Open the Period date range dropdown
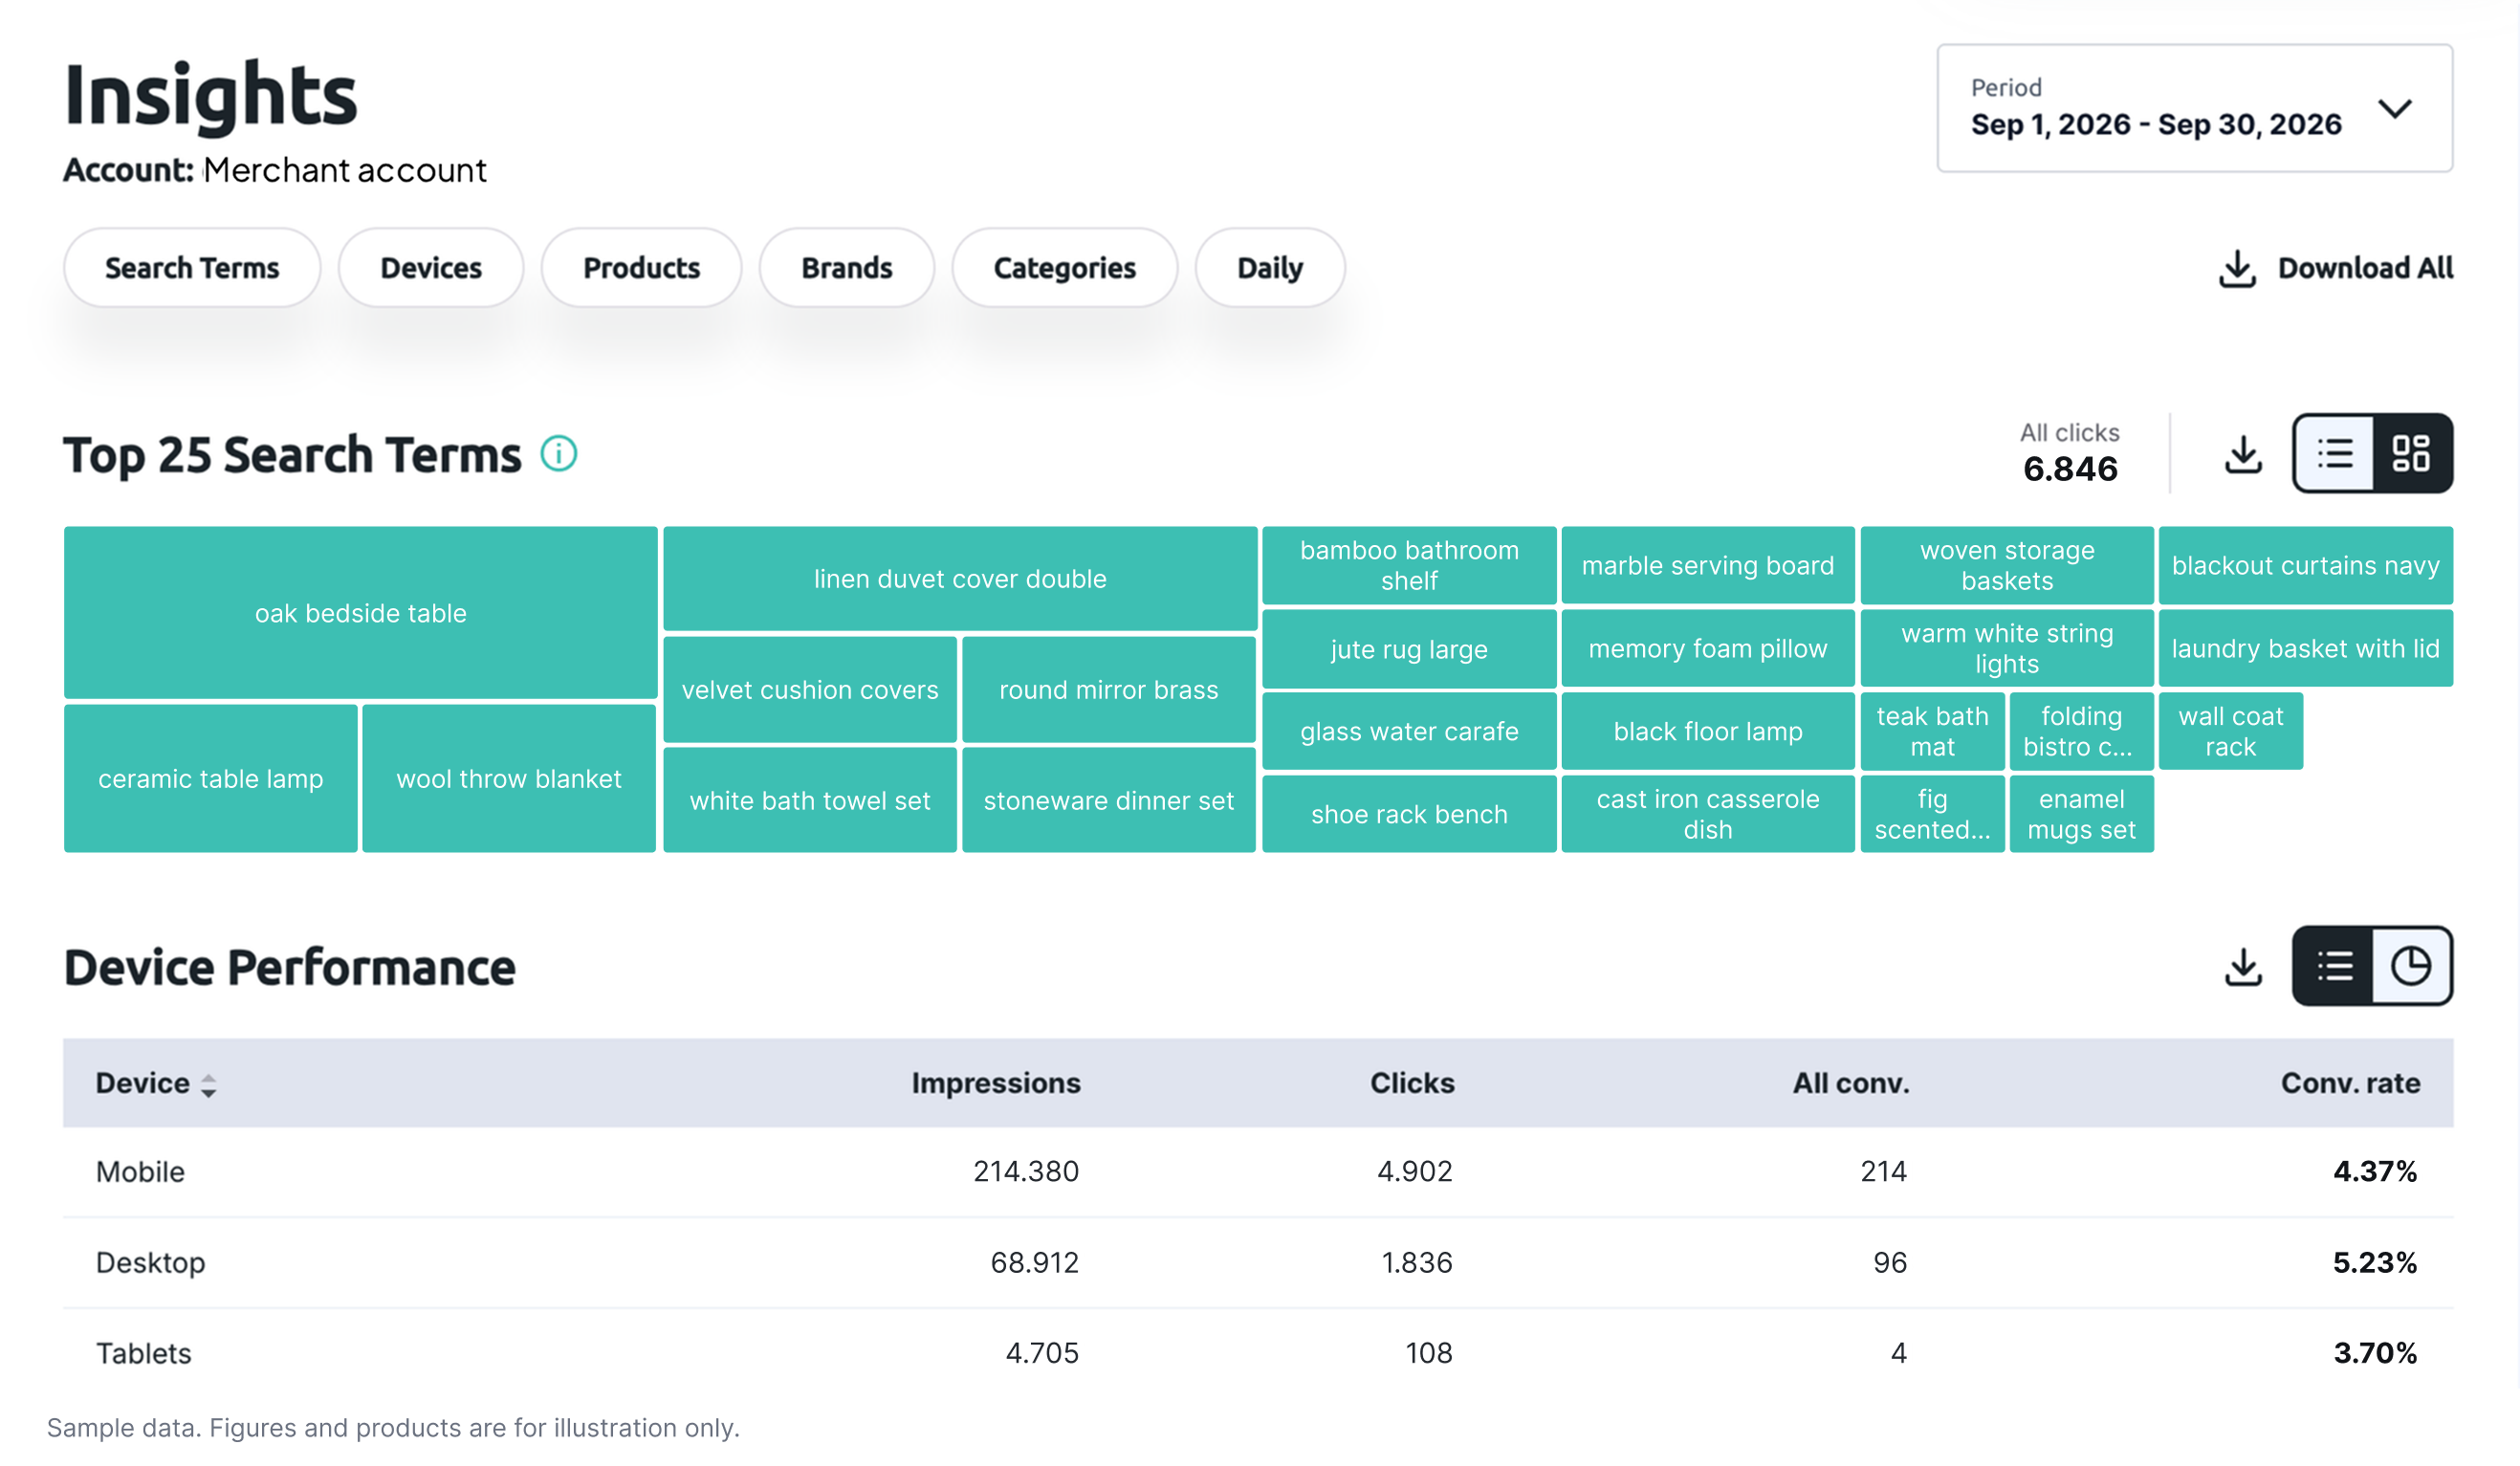Screen dimensions: 2520x1466 pyautogui.click(x=2194, y=108)
